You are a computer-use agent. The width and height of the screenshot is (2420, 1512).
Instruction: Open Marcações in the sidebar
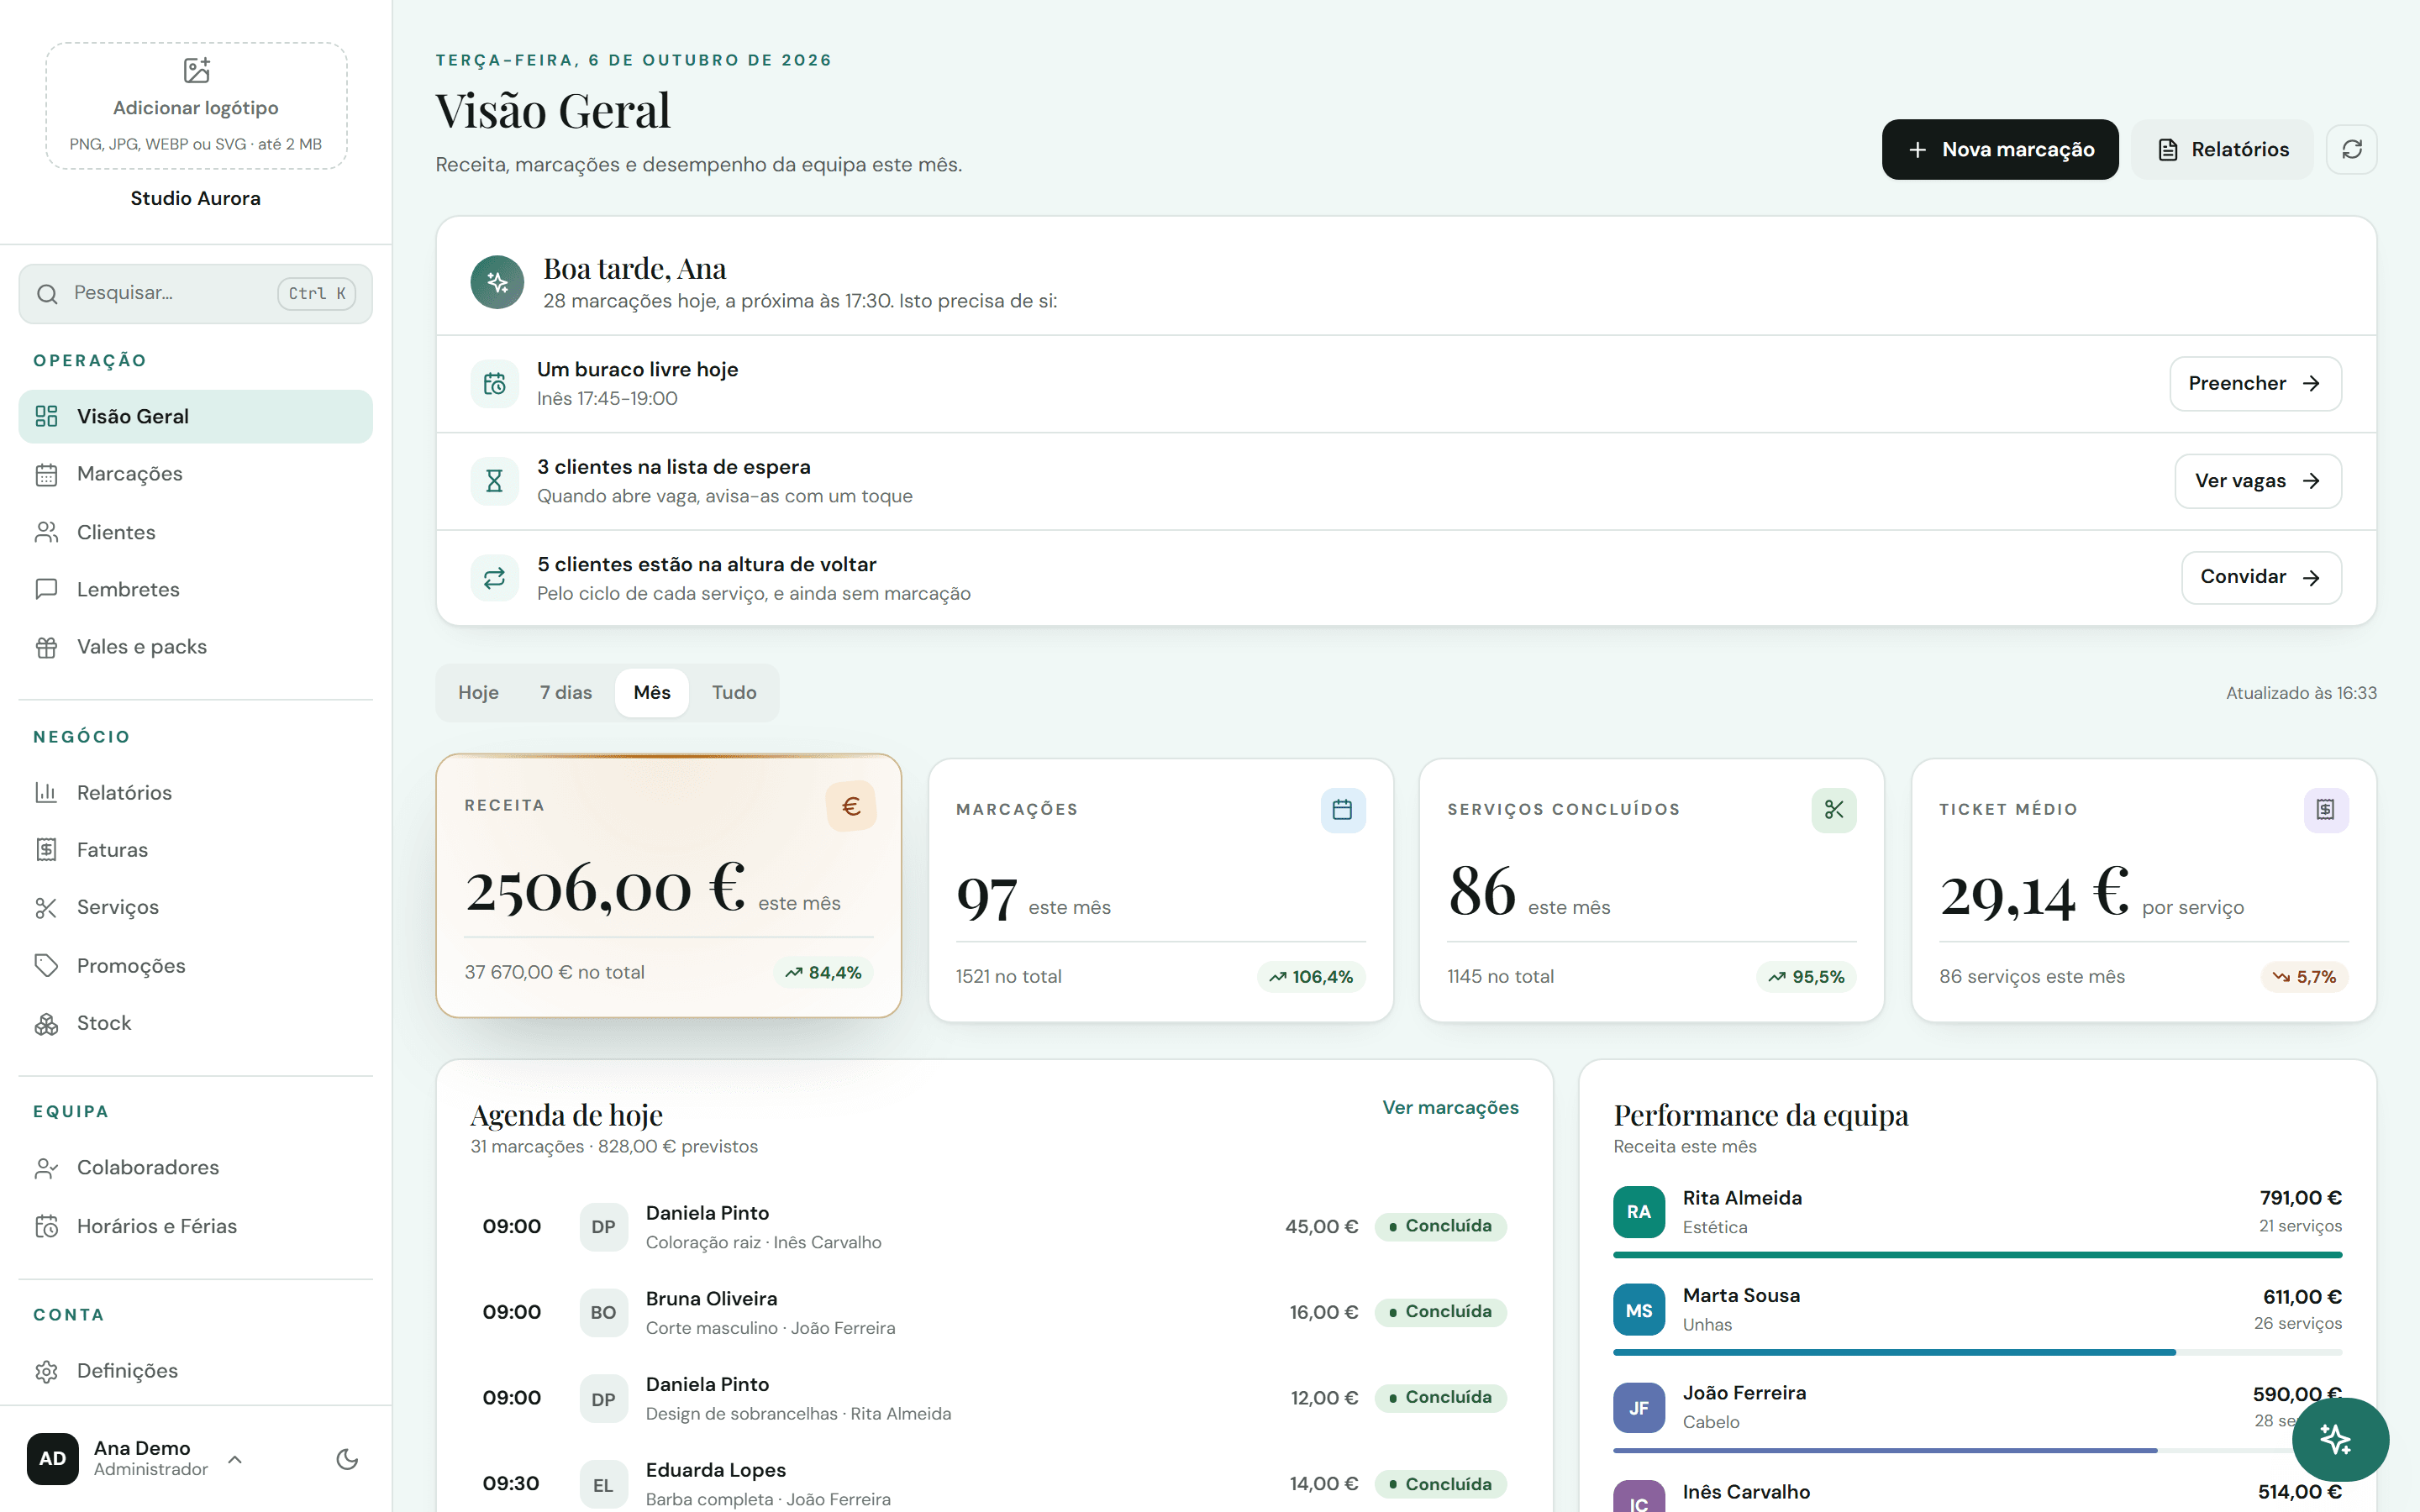tap(195, 474)
